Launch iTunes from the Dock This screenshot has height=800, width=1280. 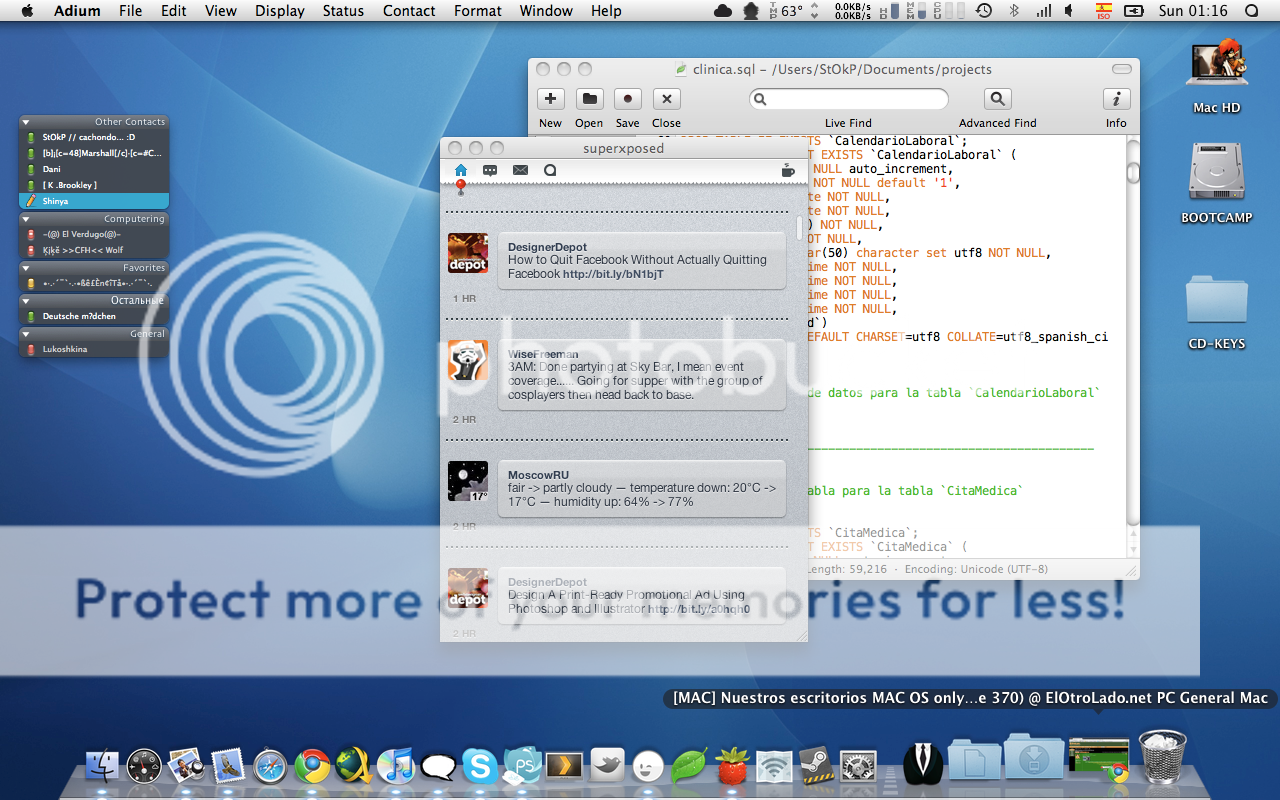tap(397, 766)
